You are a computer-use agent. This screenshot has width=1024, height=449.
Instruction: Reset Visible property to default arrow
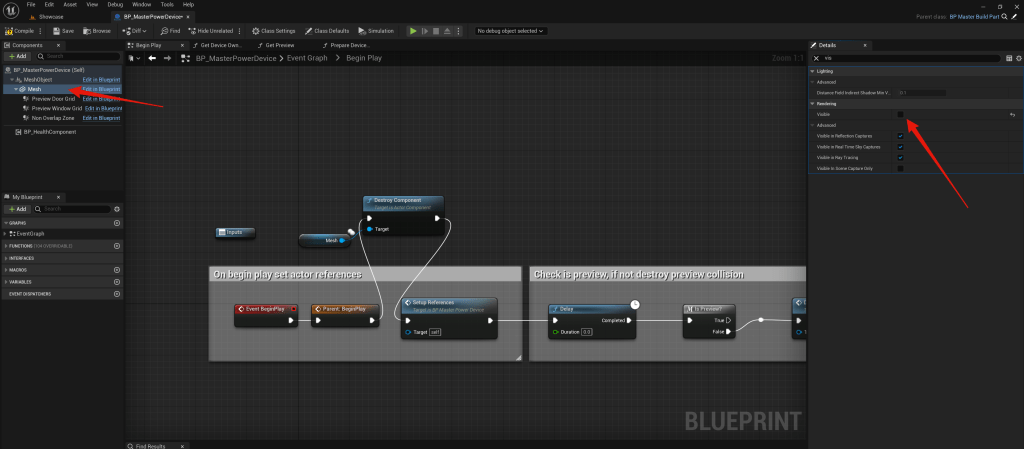[x=1013, y=115]
